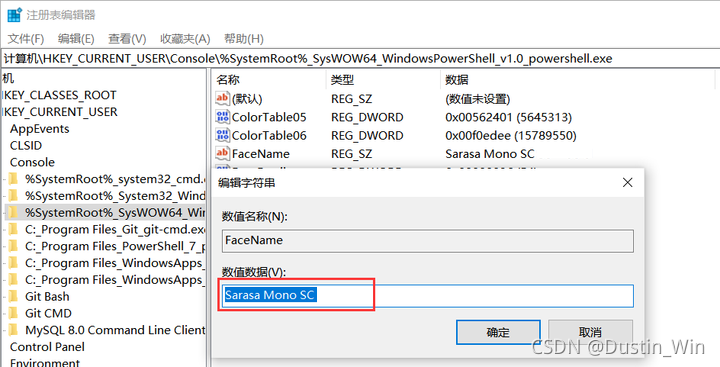Click folder icon of MySQL 8.0 Command Line Client
Viewport: 720px width, 367px height.
[x=13, y=330]
